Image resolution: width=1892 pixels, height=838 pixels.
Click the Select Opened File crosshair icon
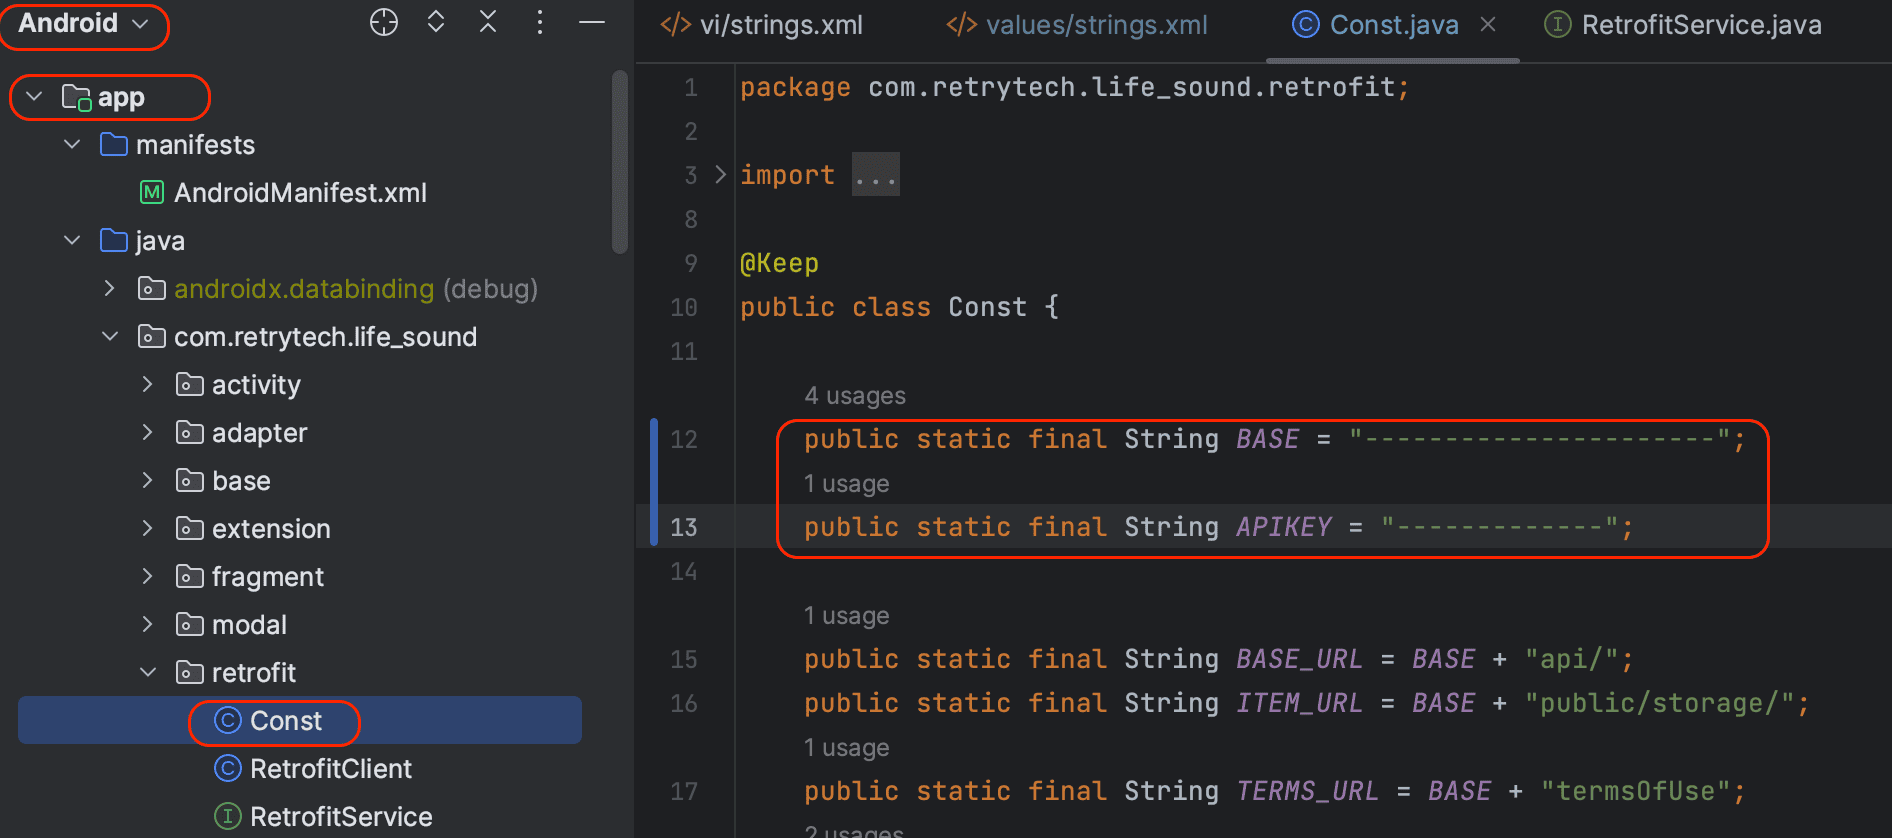384,22
